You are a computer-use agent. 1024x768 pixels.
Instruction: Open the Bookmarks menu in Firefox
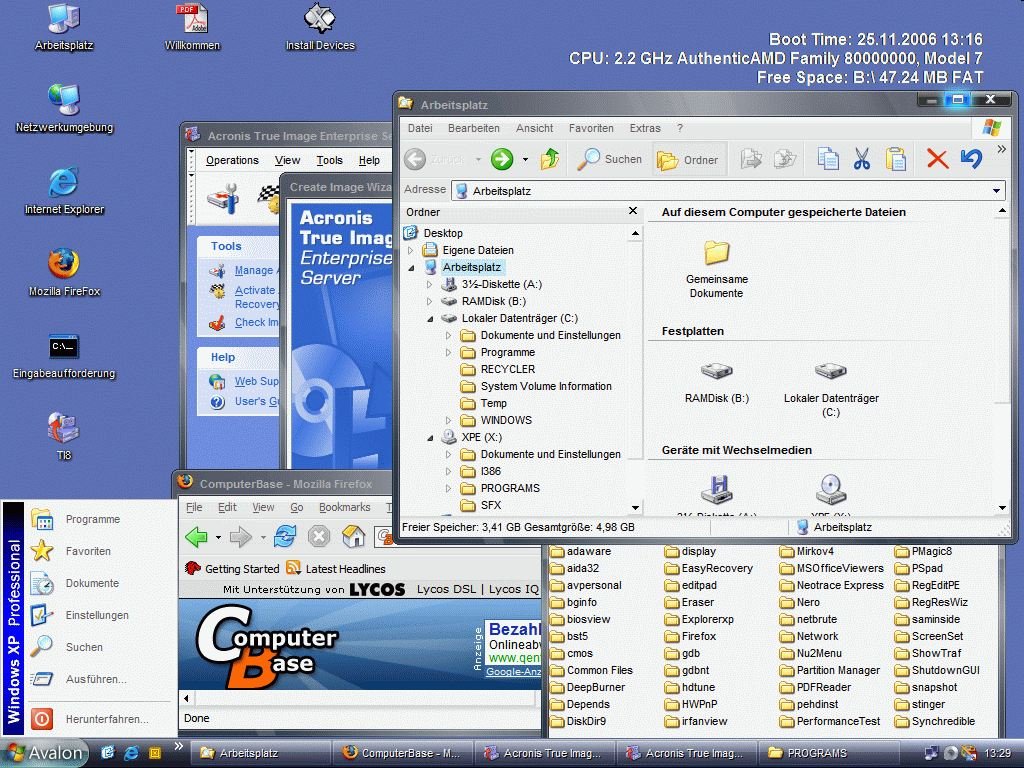pyautogui.click(x=344, y=507)
